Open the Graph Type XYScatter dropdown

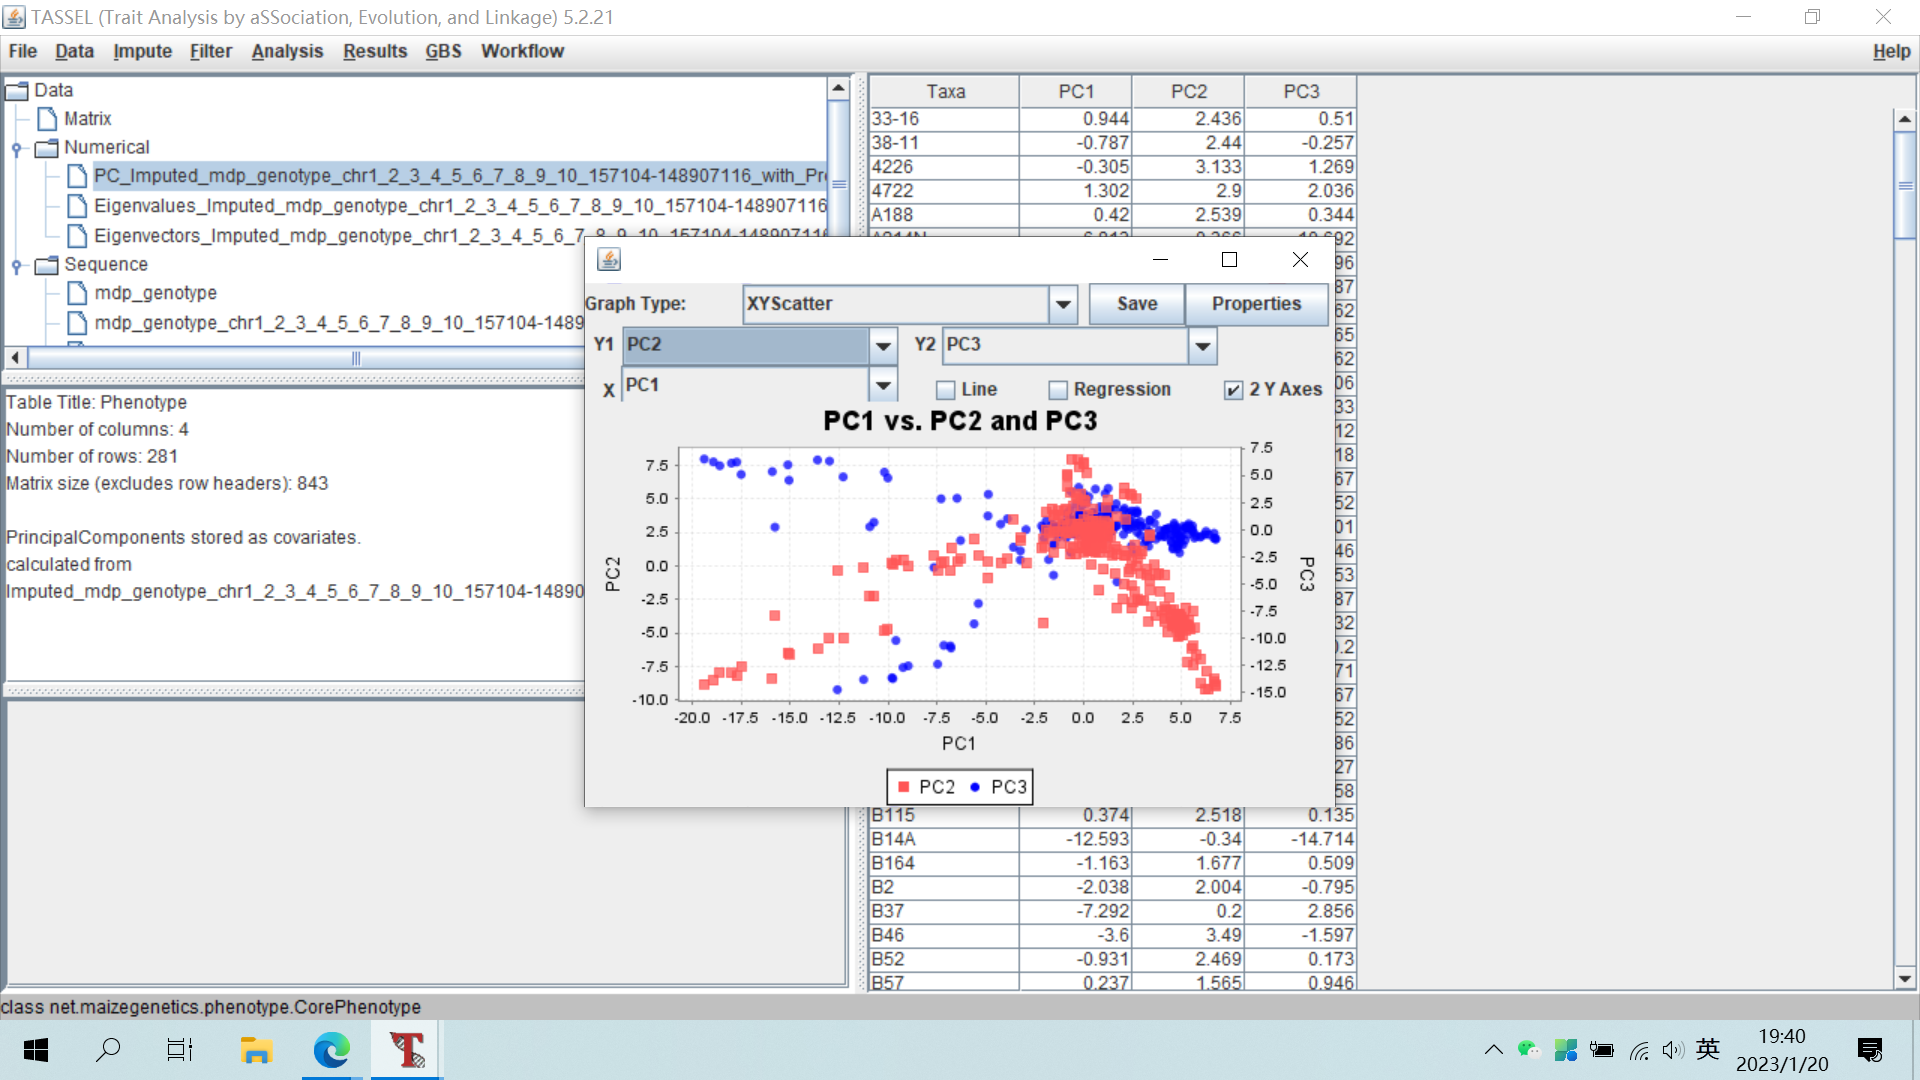[x=1063, y=304]
